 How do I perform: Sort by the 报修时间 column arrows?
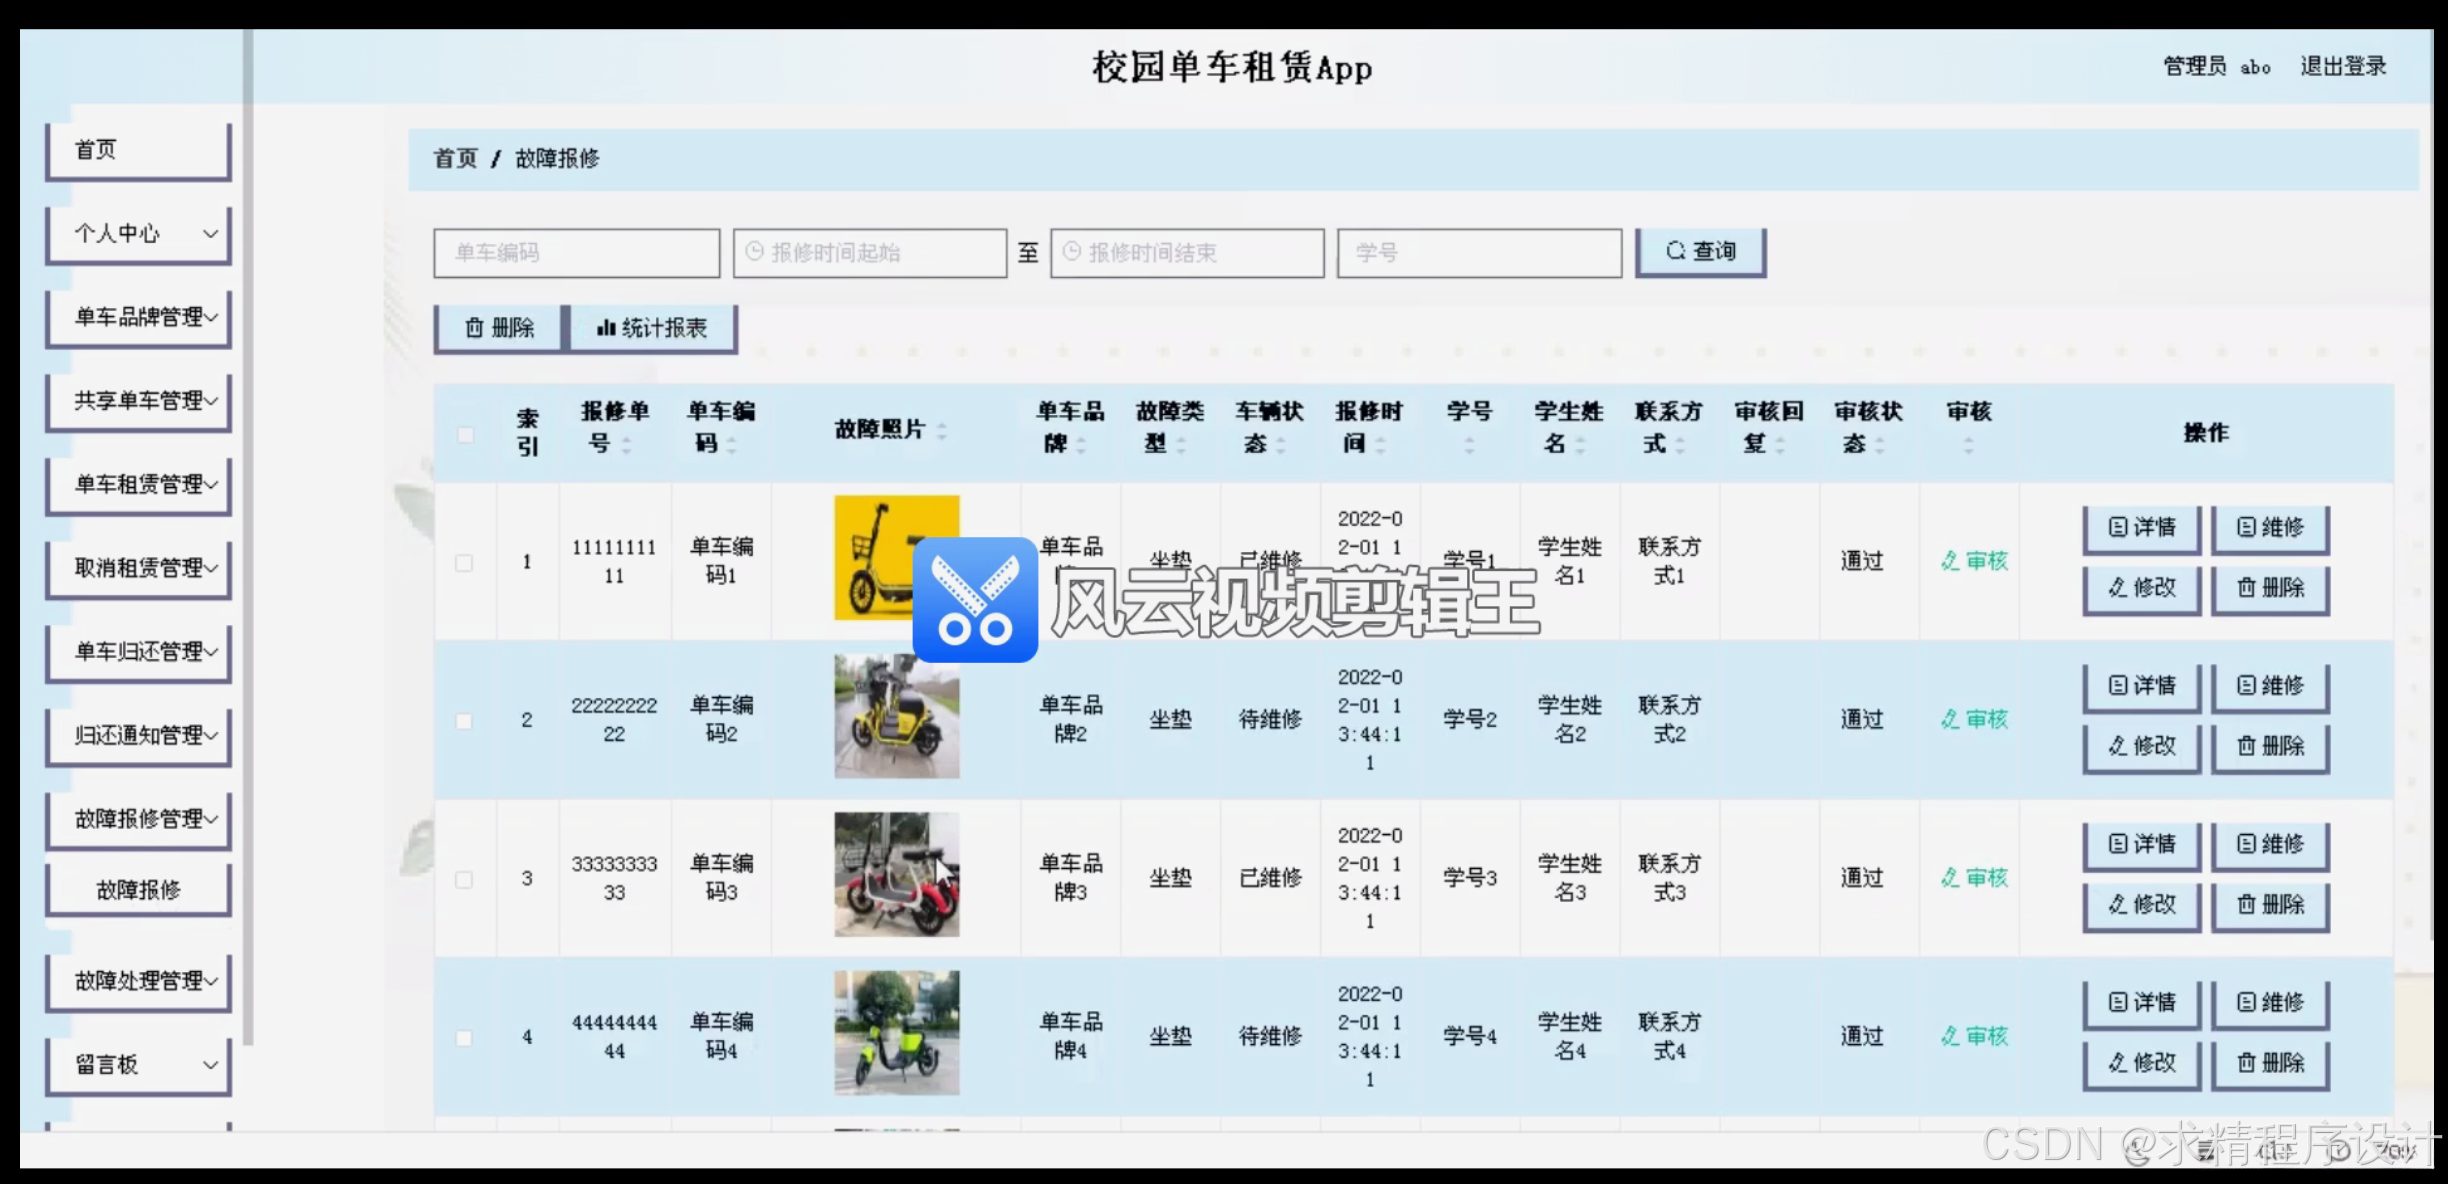[1381, 445]
